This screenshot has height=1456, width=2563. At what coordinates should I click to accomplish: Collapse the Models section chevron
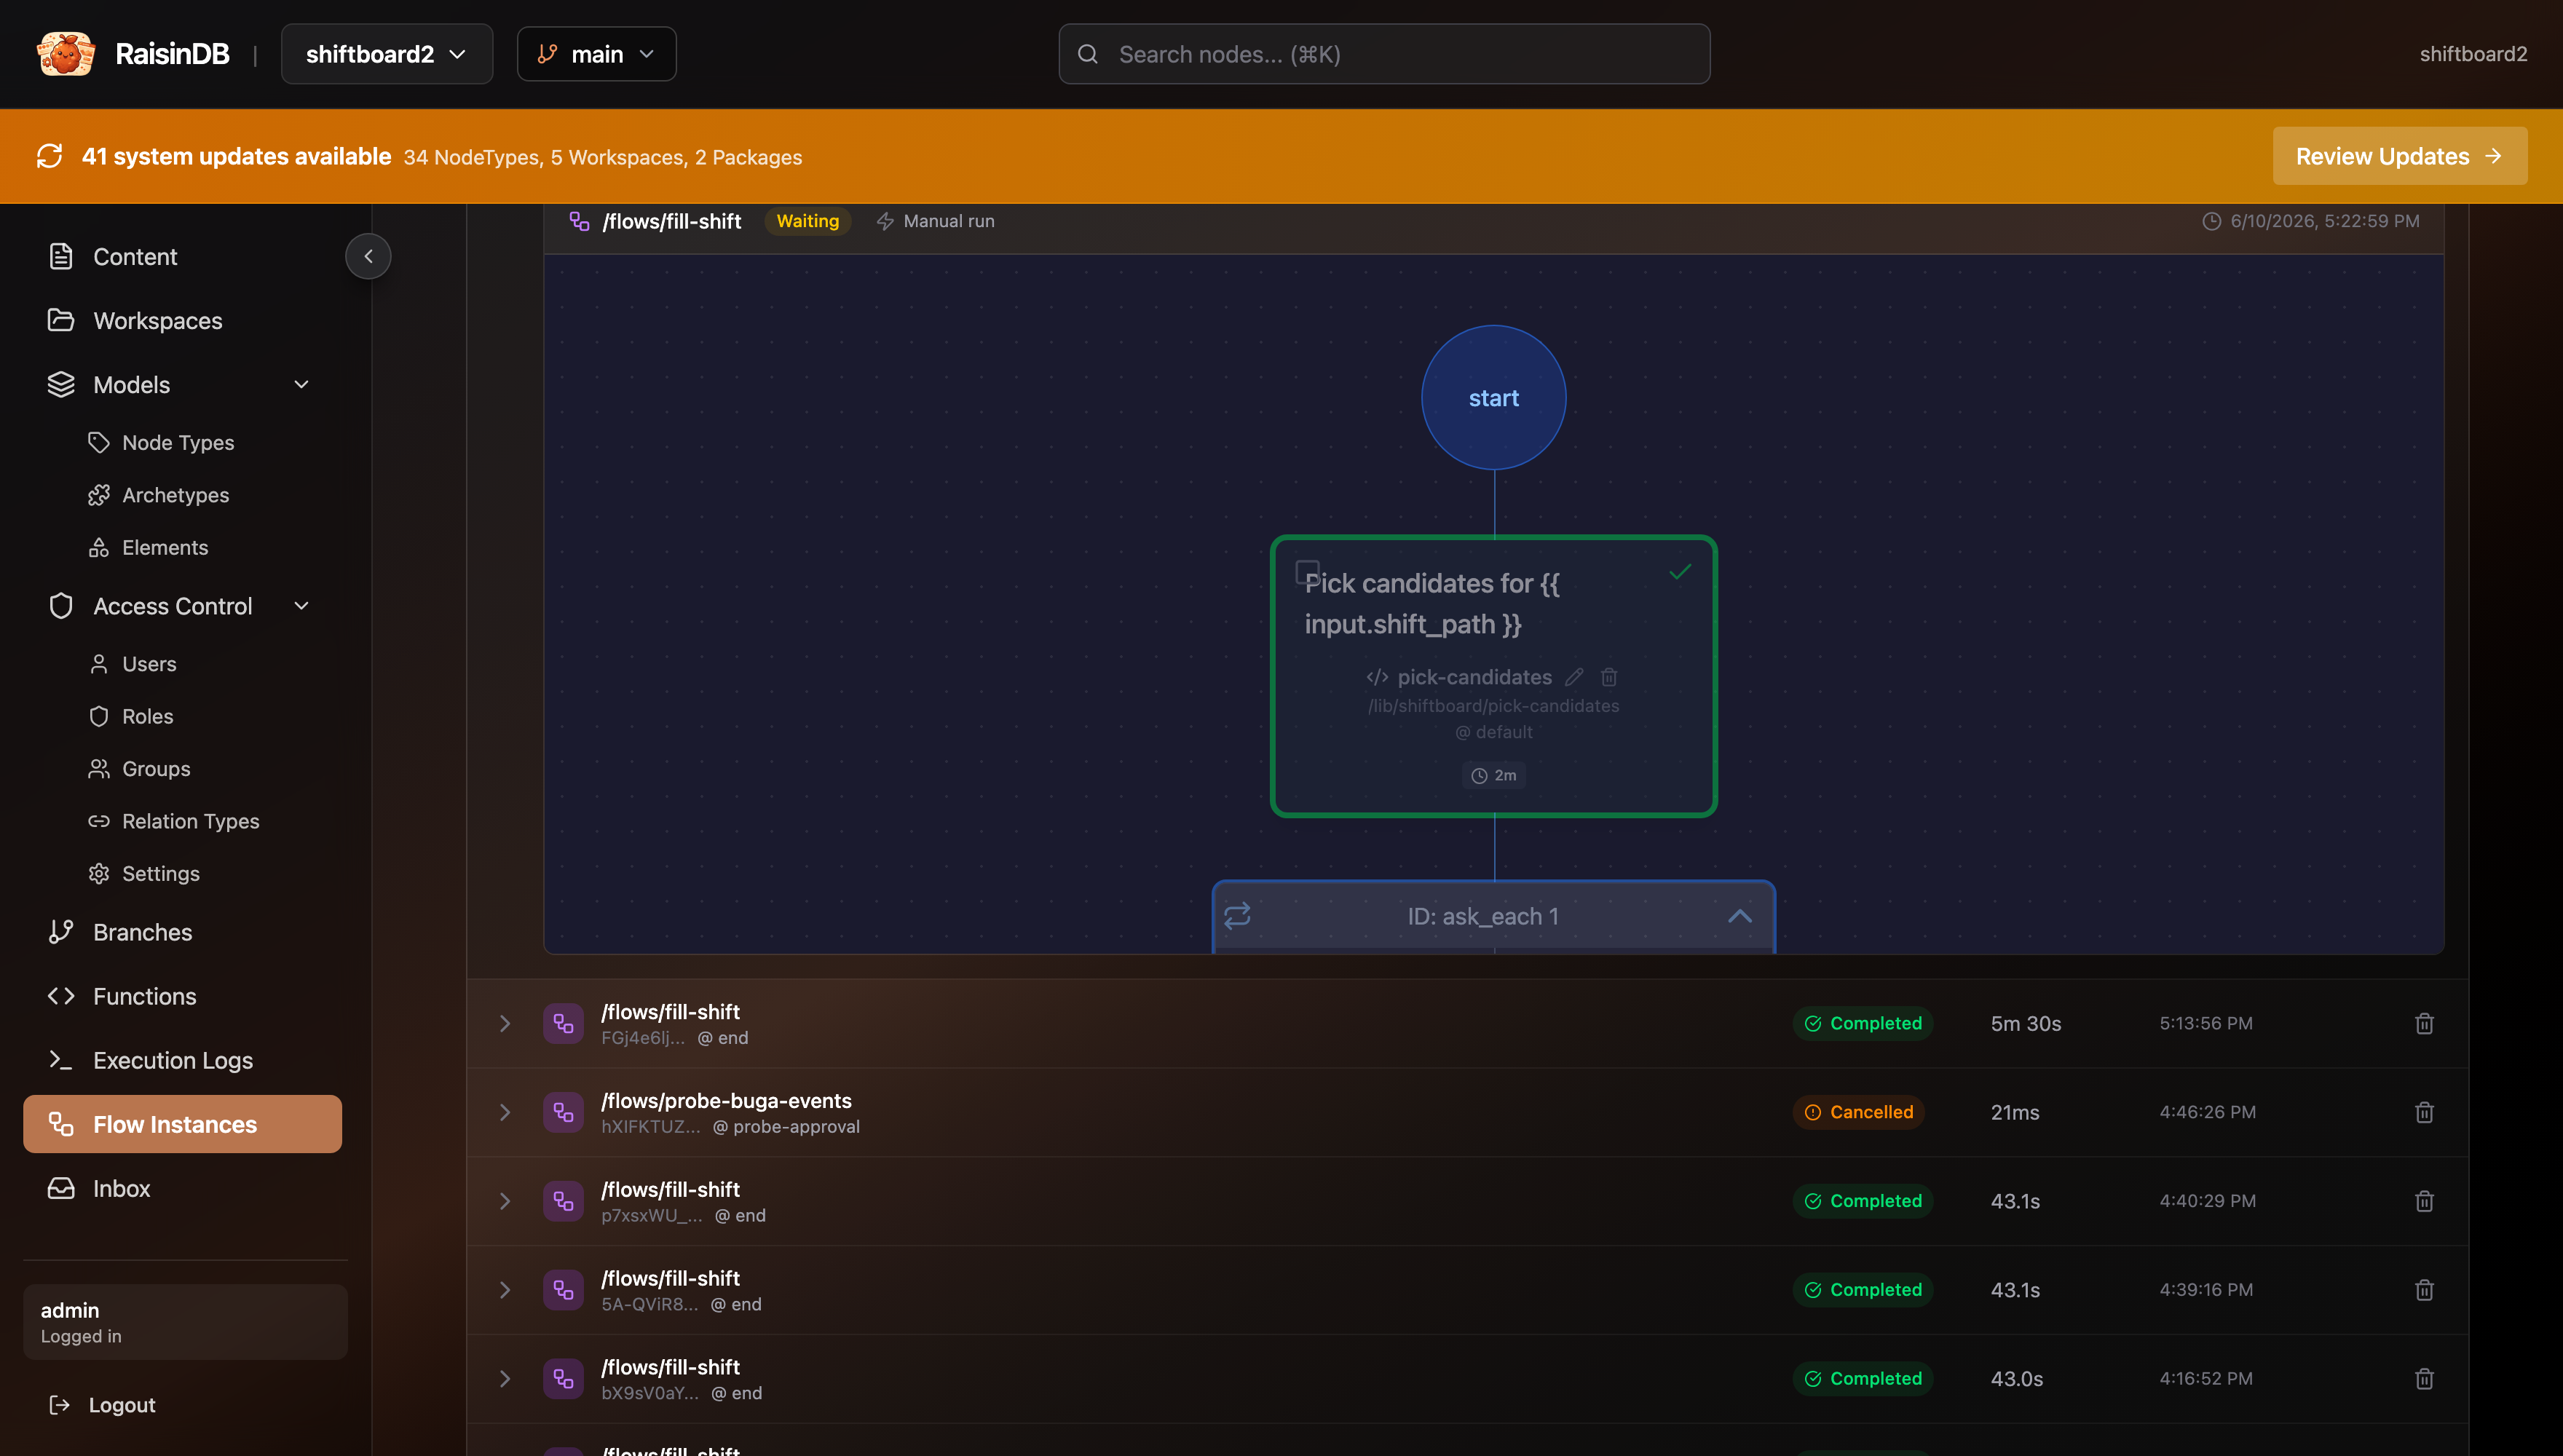[301, 385]
